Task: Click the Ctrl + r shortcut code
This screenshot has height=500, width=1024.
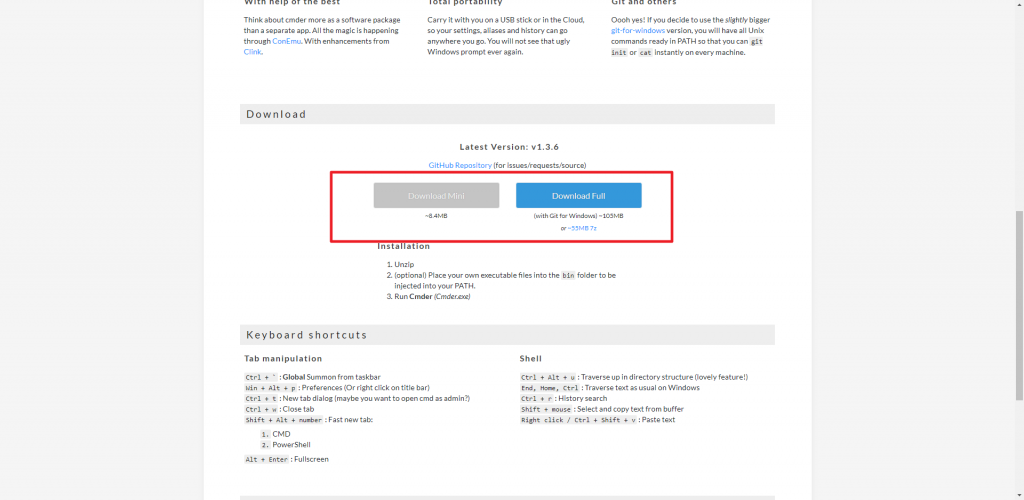Action: coord(537,398)
